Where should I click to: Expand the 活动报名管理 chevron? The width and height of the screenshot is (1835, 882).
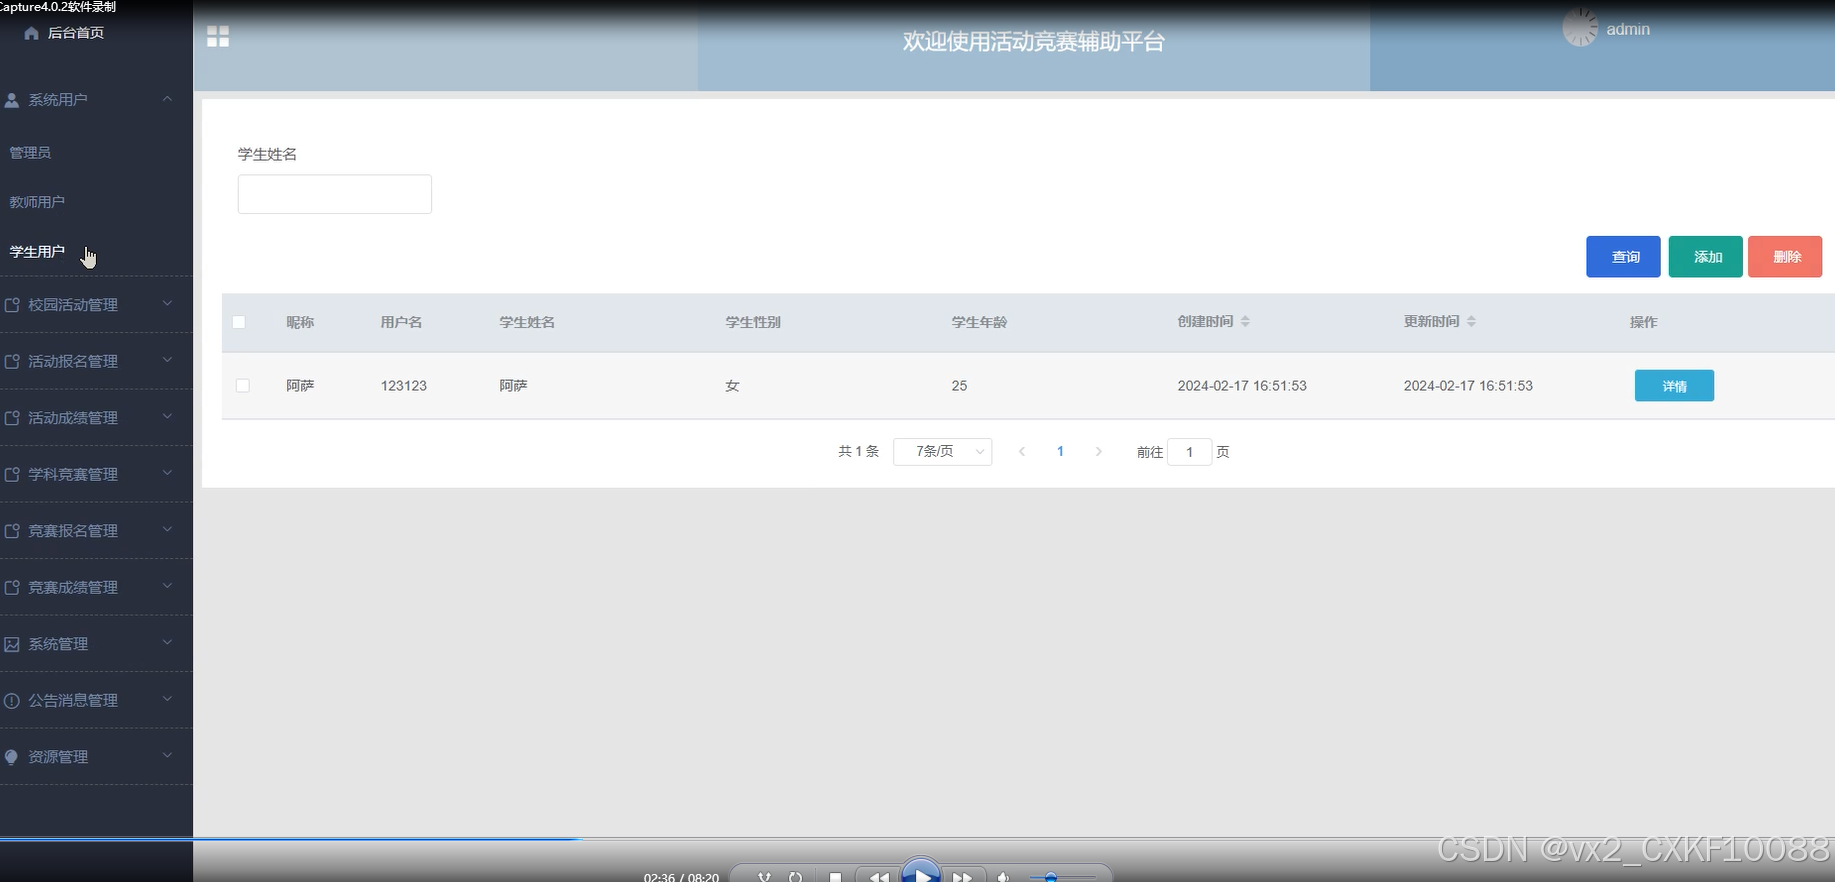pyautogui.click(x=167, y=360)
